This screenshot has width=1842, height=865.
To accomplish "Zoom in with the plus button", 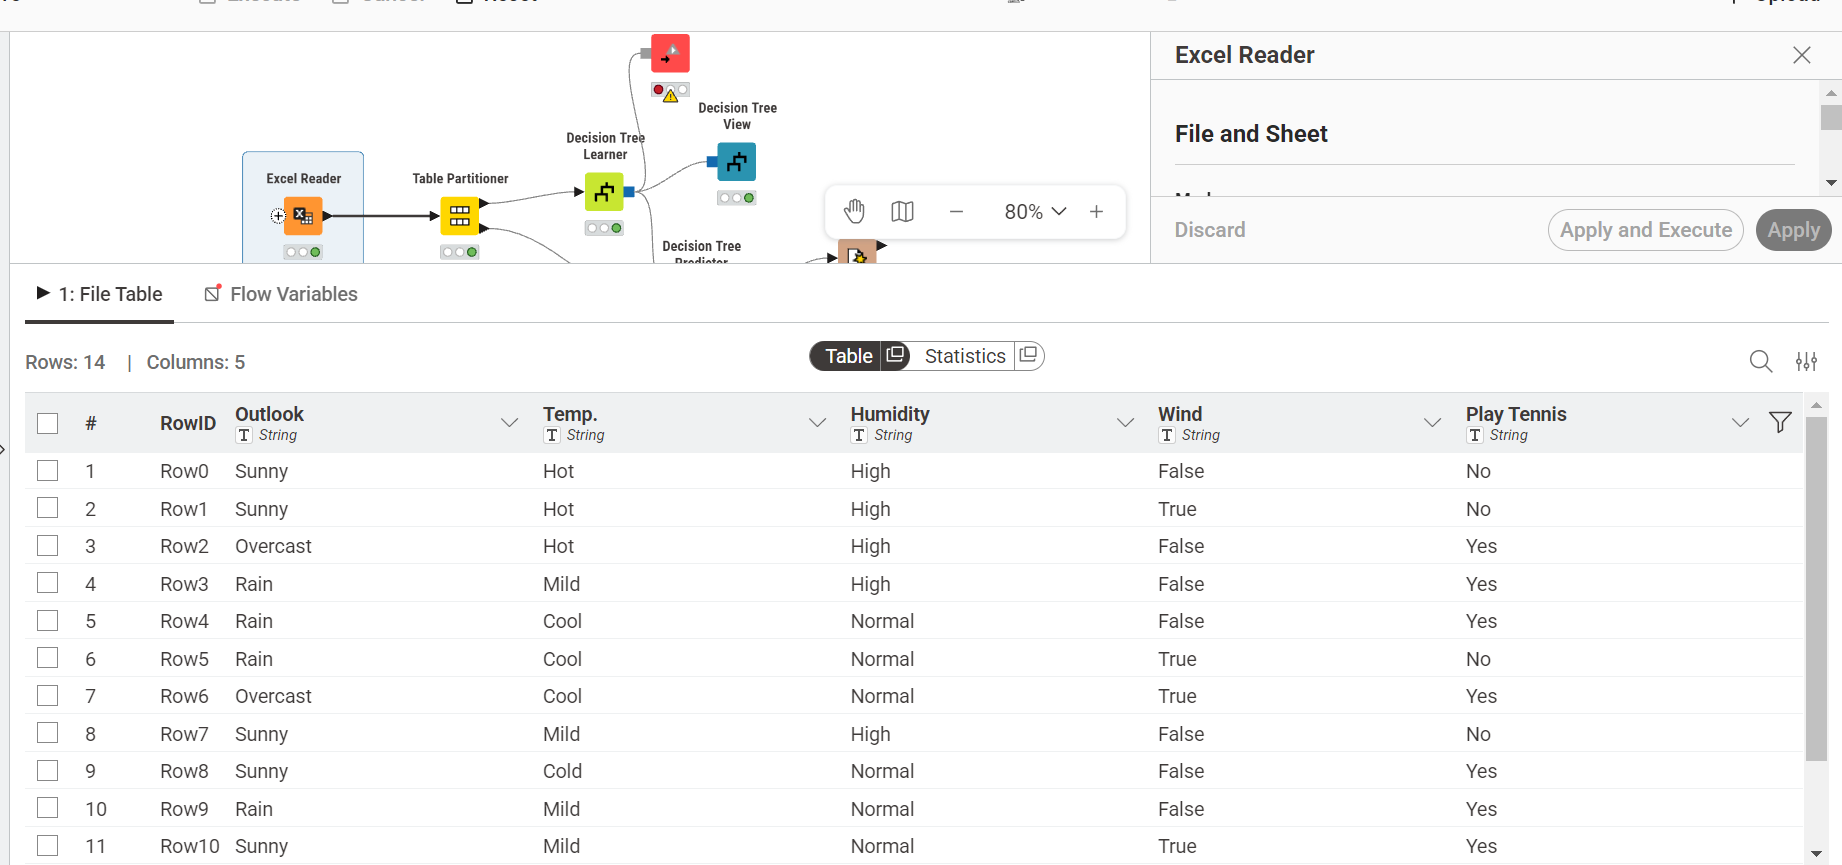I will 1097,212.
